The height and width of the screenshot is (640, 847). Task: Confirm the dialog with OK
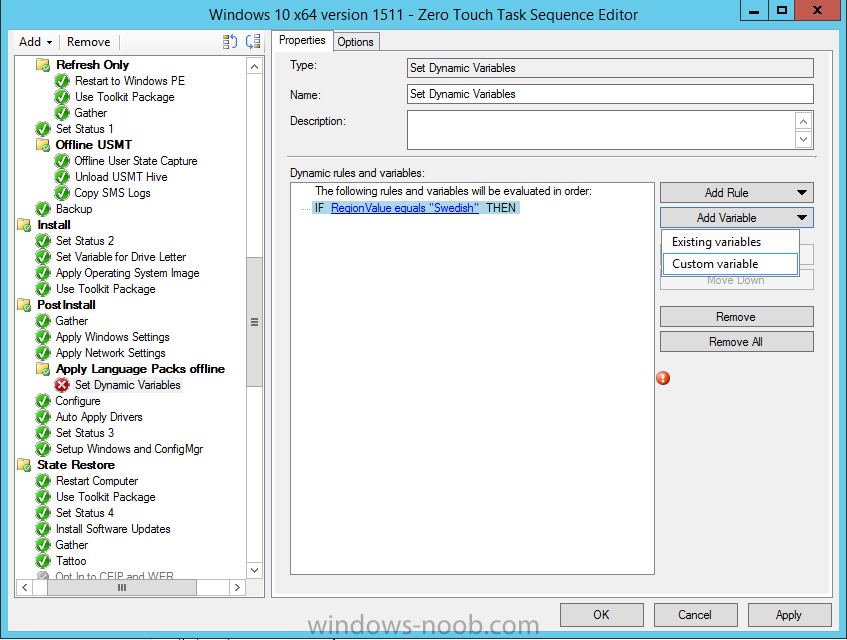point(601,615)
